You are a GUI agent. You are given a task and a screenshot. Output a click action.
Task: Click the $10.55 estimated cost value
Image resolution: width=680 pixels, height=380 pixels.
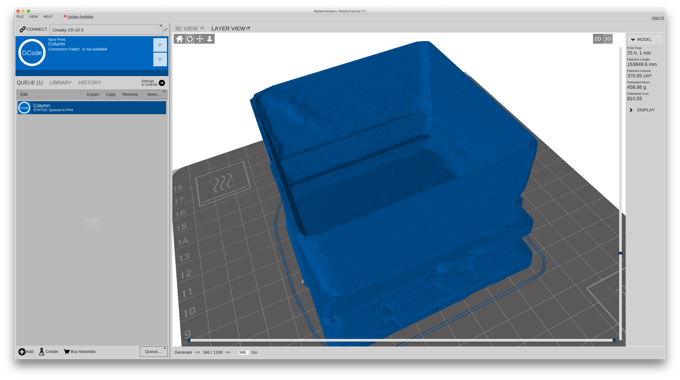634,98
